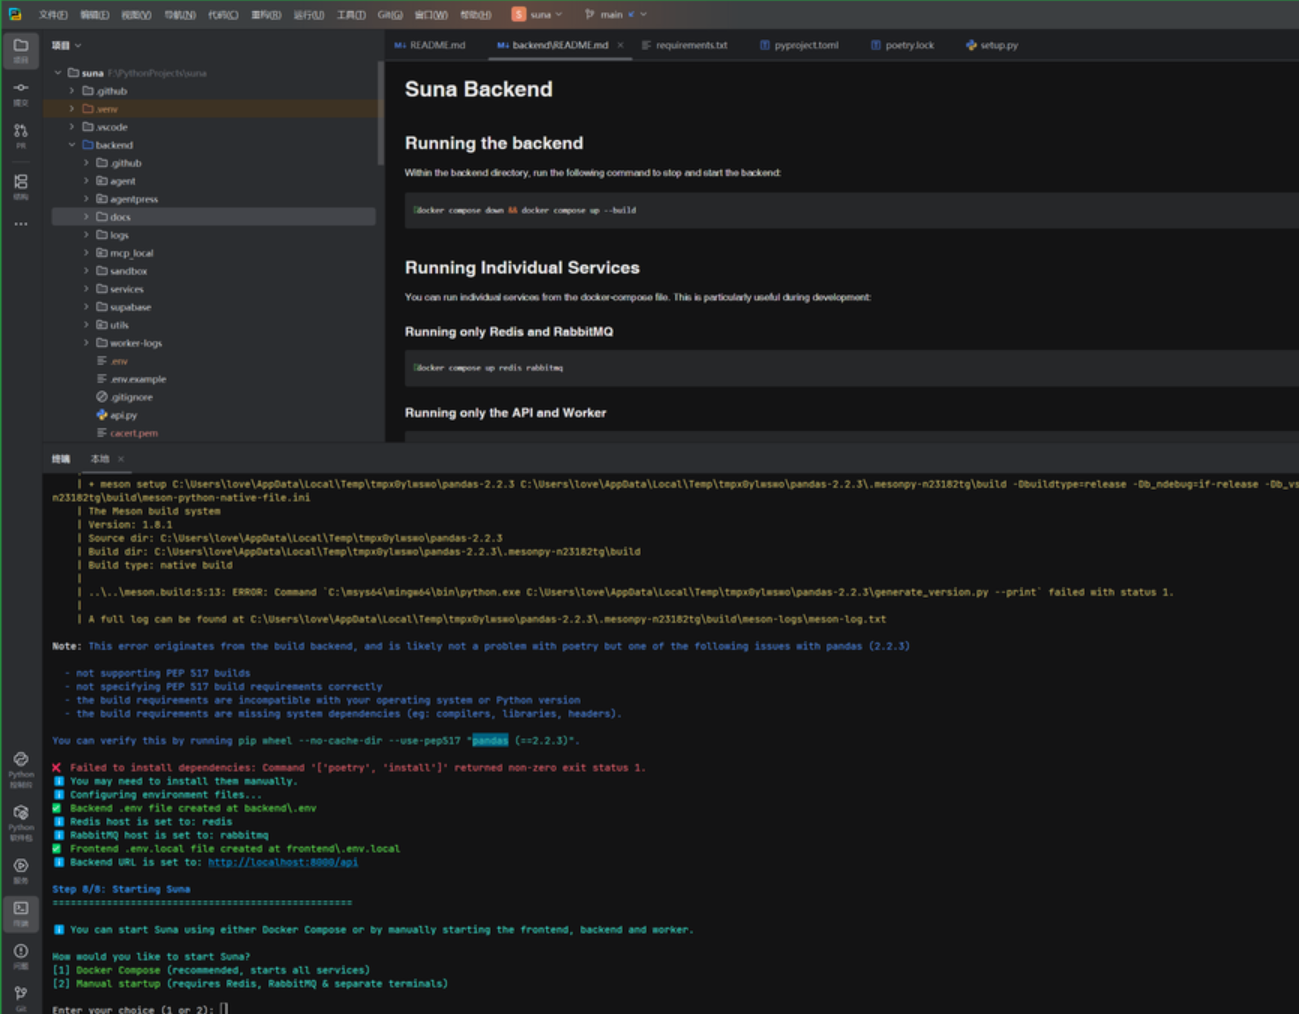This screenshot has width=1299, height=1014.
Task: Expand the docs folder
Action: (x=86, y=217)
